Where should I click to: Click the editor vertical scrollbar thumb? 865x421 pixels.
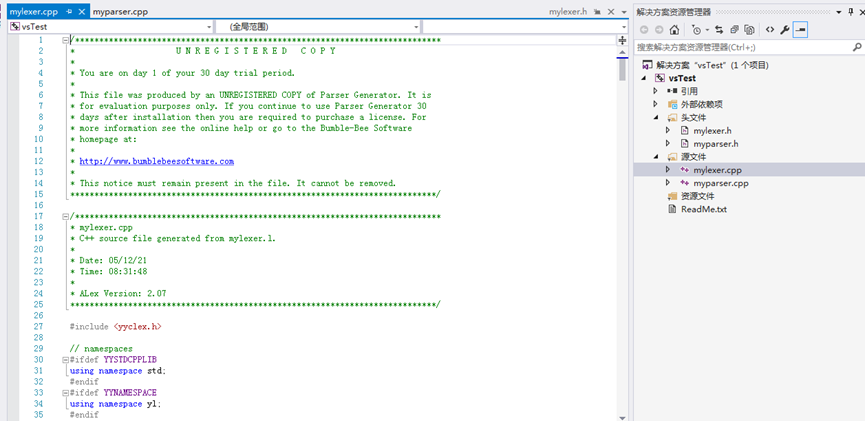click(622, 70)
